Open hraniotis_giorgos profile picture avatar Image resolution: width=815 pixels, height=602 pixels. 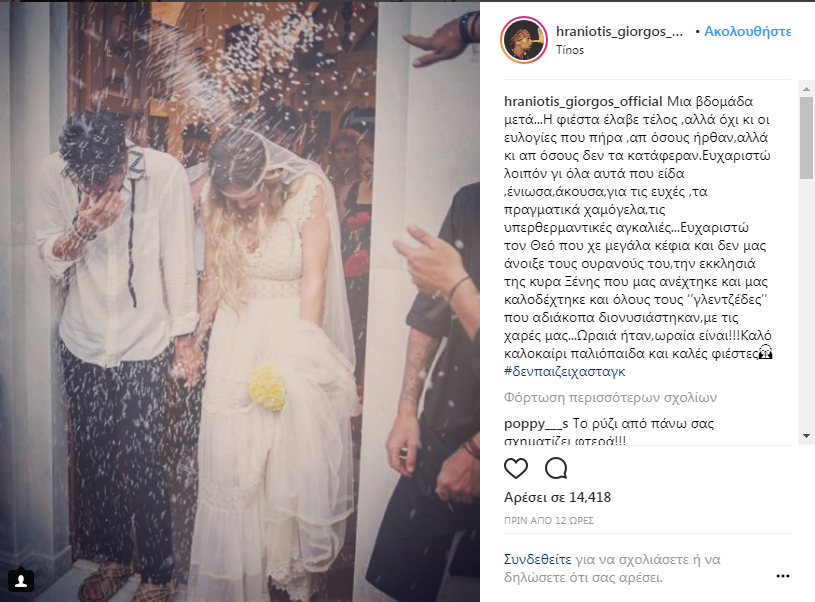(x=524, y=40)
